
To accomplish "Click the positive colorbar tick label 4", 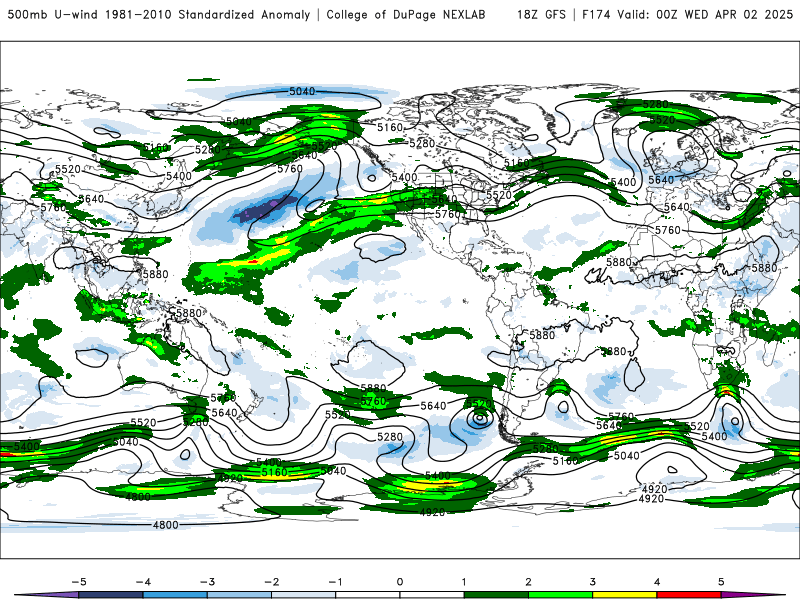I will coord(657,582).
